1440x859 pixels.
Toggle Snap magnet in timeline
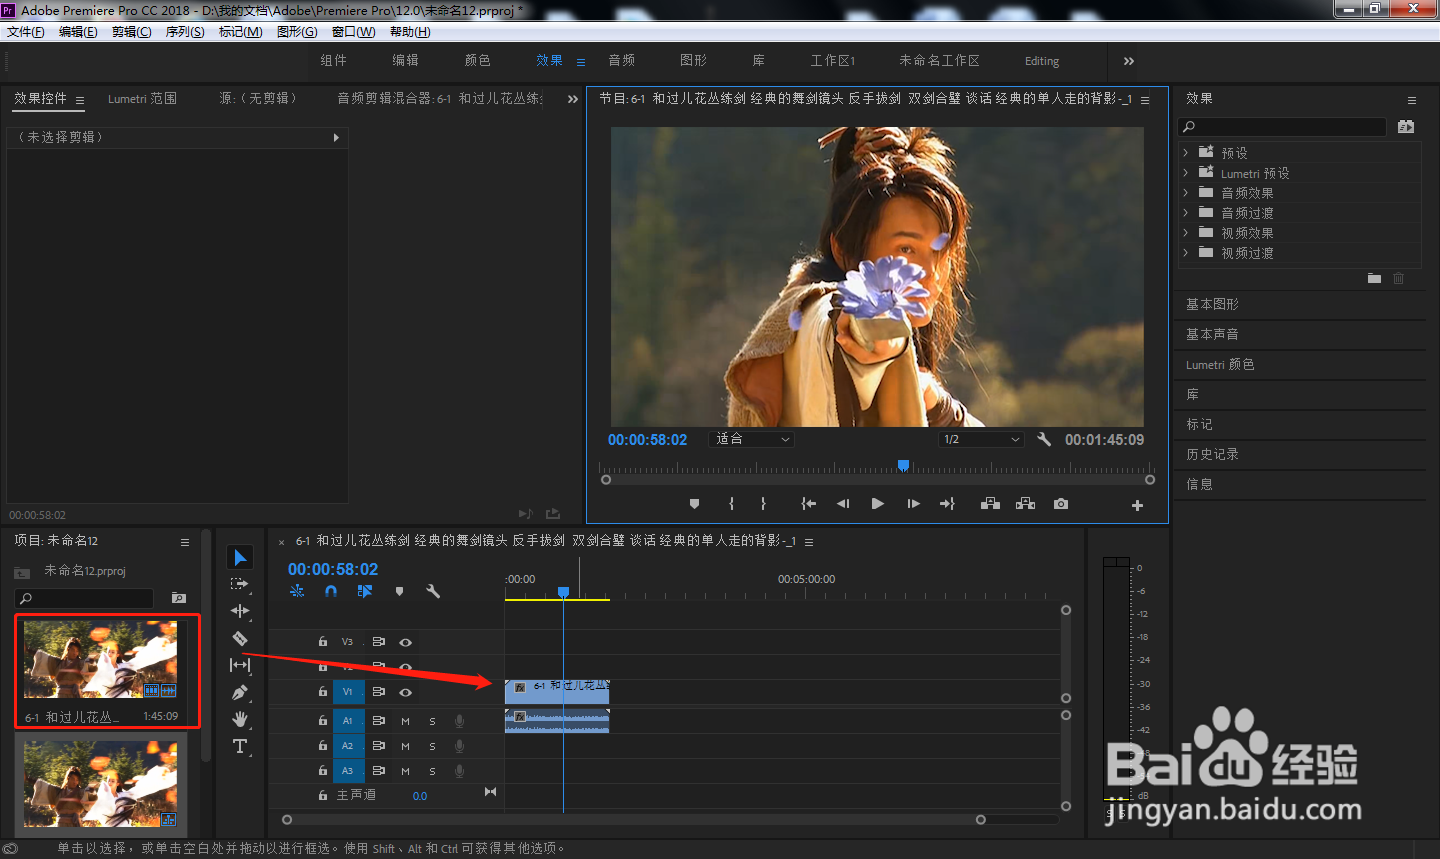click(331, 591)
